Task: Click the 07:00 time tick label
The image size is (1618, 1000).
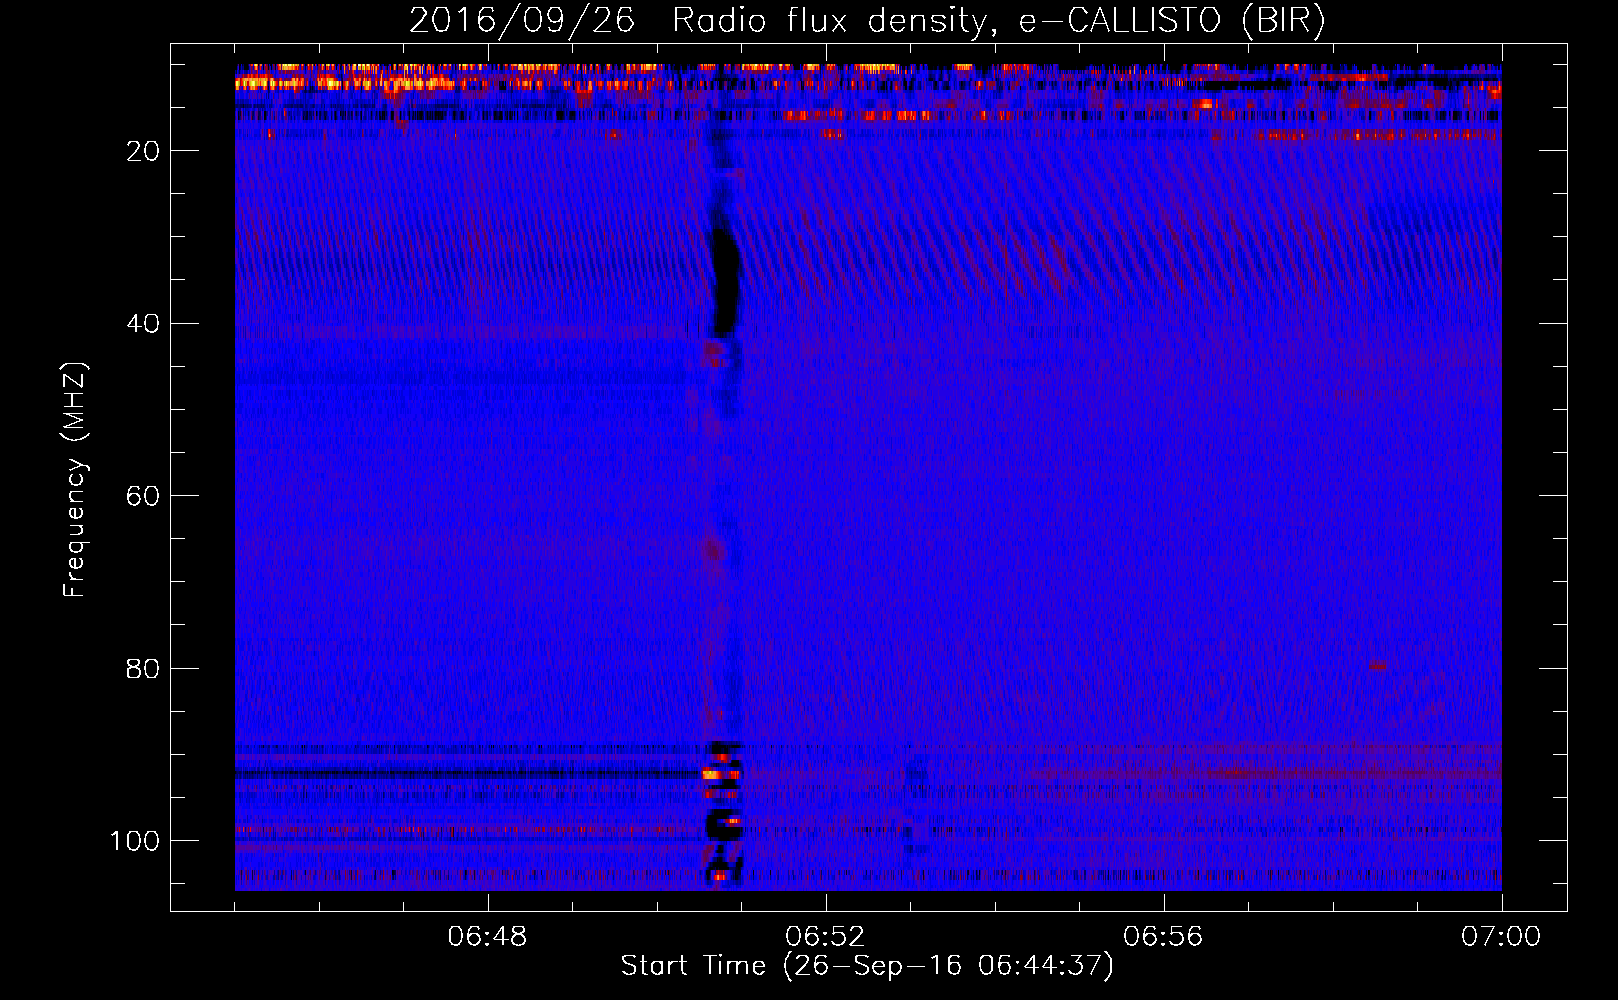Action: click(1501, 937)
